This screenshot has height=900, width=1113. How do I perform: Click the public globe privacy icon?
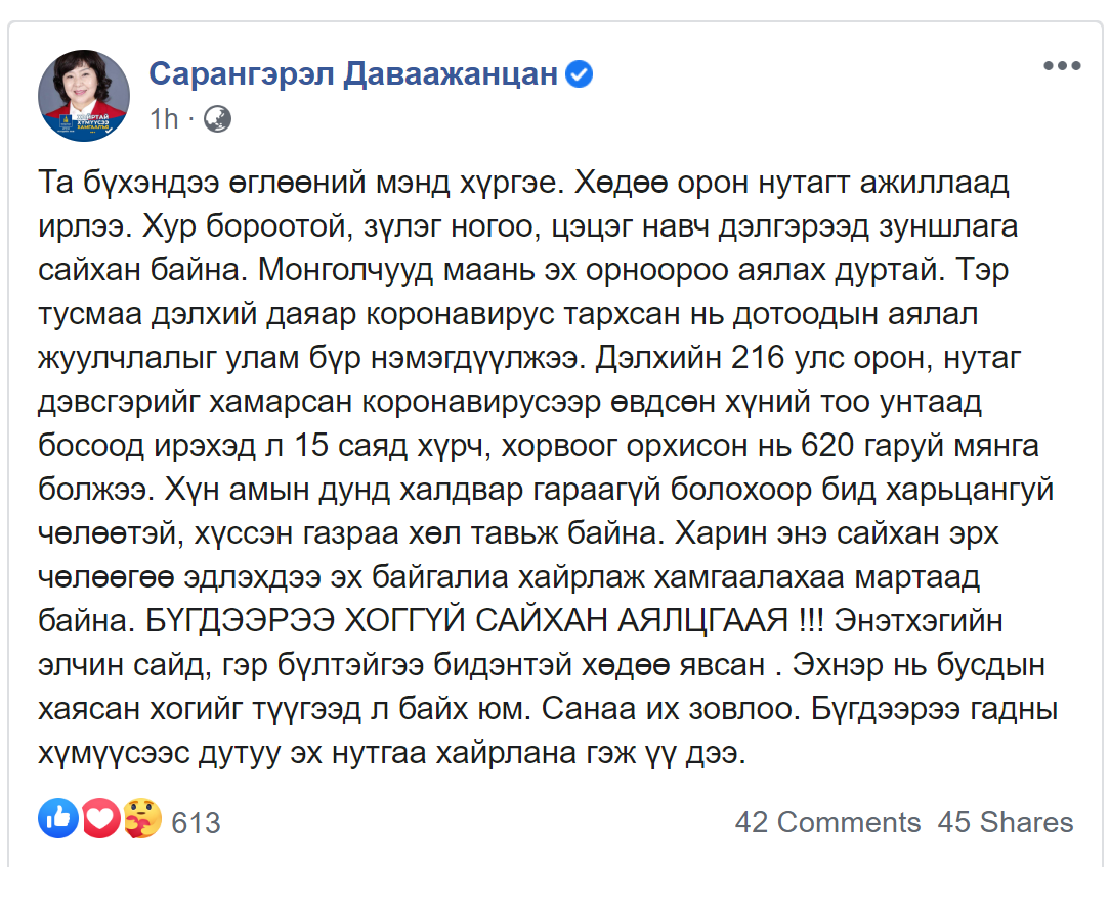[x=217, y=119]
